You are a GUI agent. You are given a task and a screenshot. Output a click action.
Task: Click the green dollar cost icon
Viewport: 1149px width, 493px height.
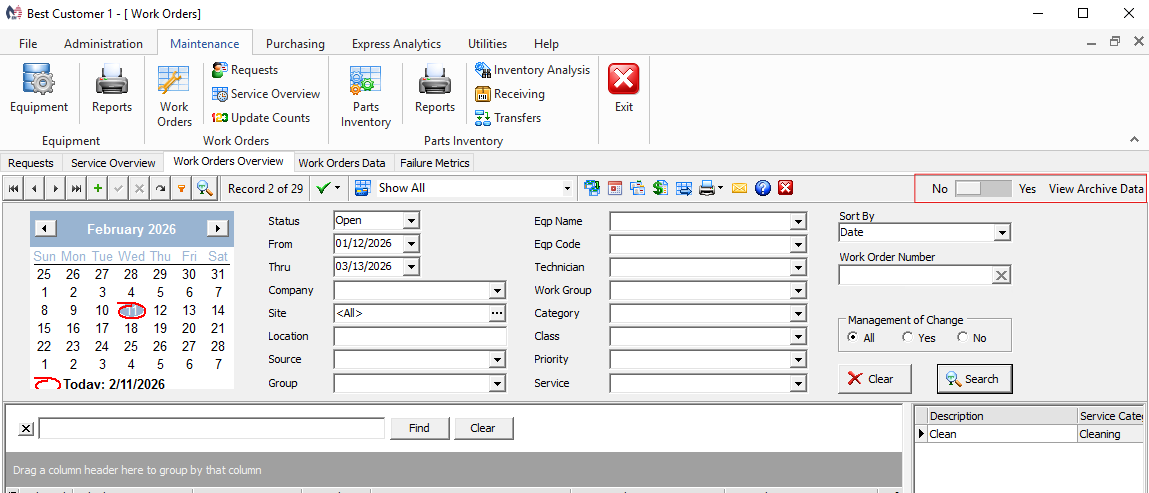660,188
